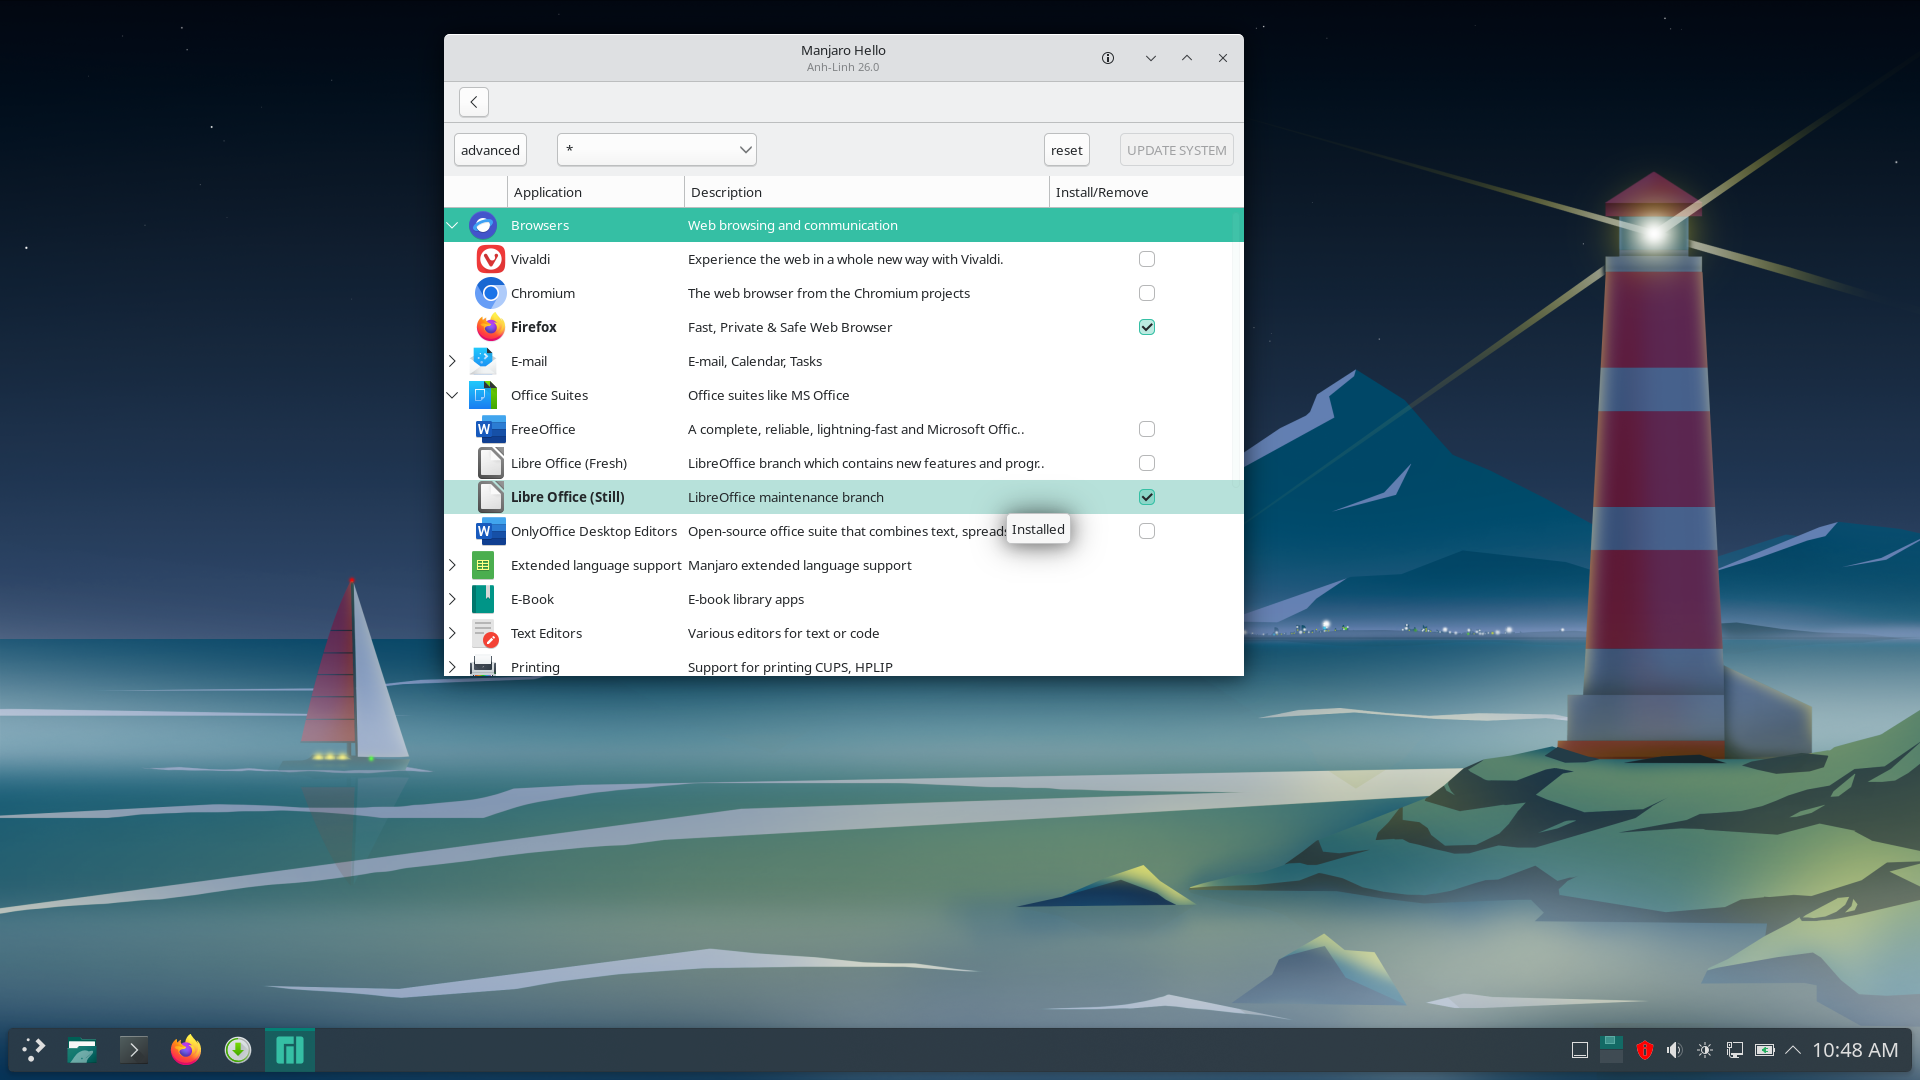Viewport: 1920px width, 1080px height.
Task: Open the file manager taskbar icon
Action: coord(82,1050)
